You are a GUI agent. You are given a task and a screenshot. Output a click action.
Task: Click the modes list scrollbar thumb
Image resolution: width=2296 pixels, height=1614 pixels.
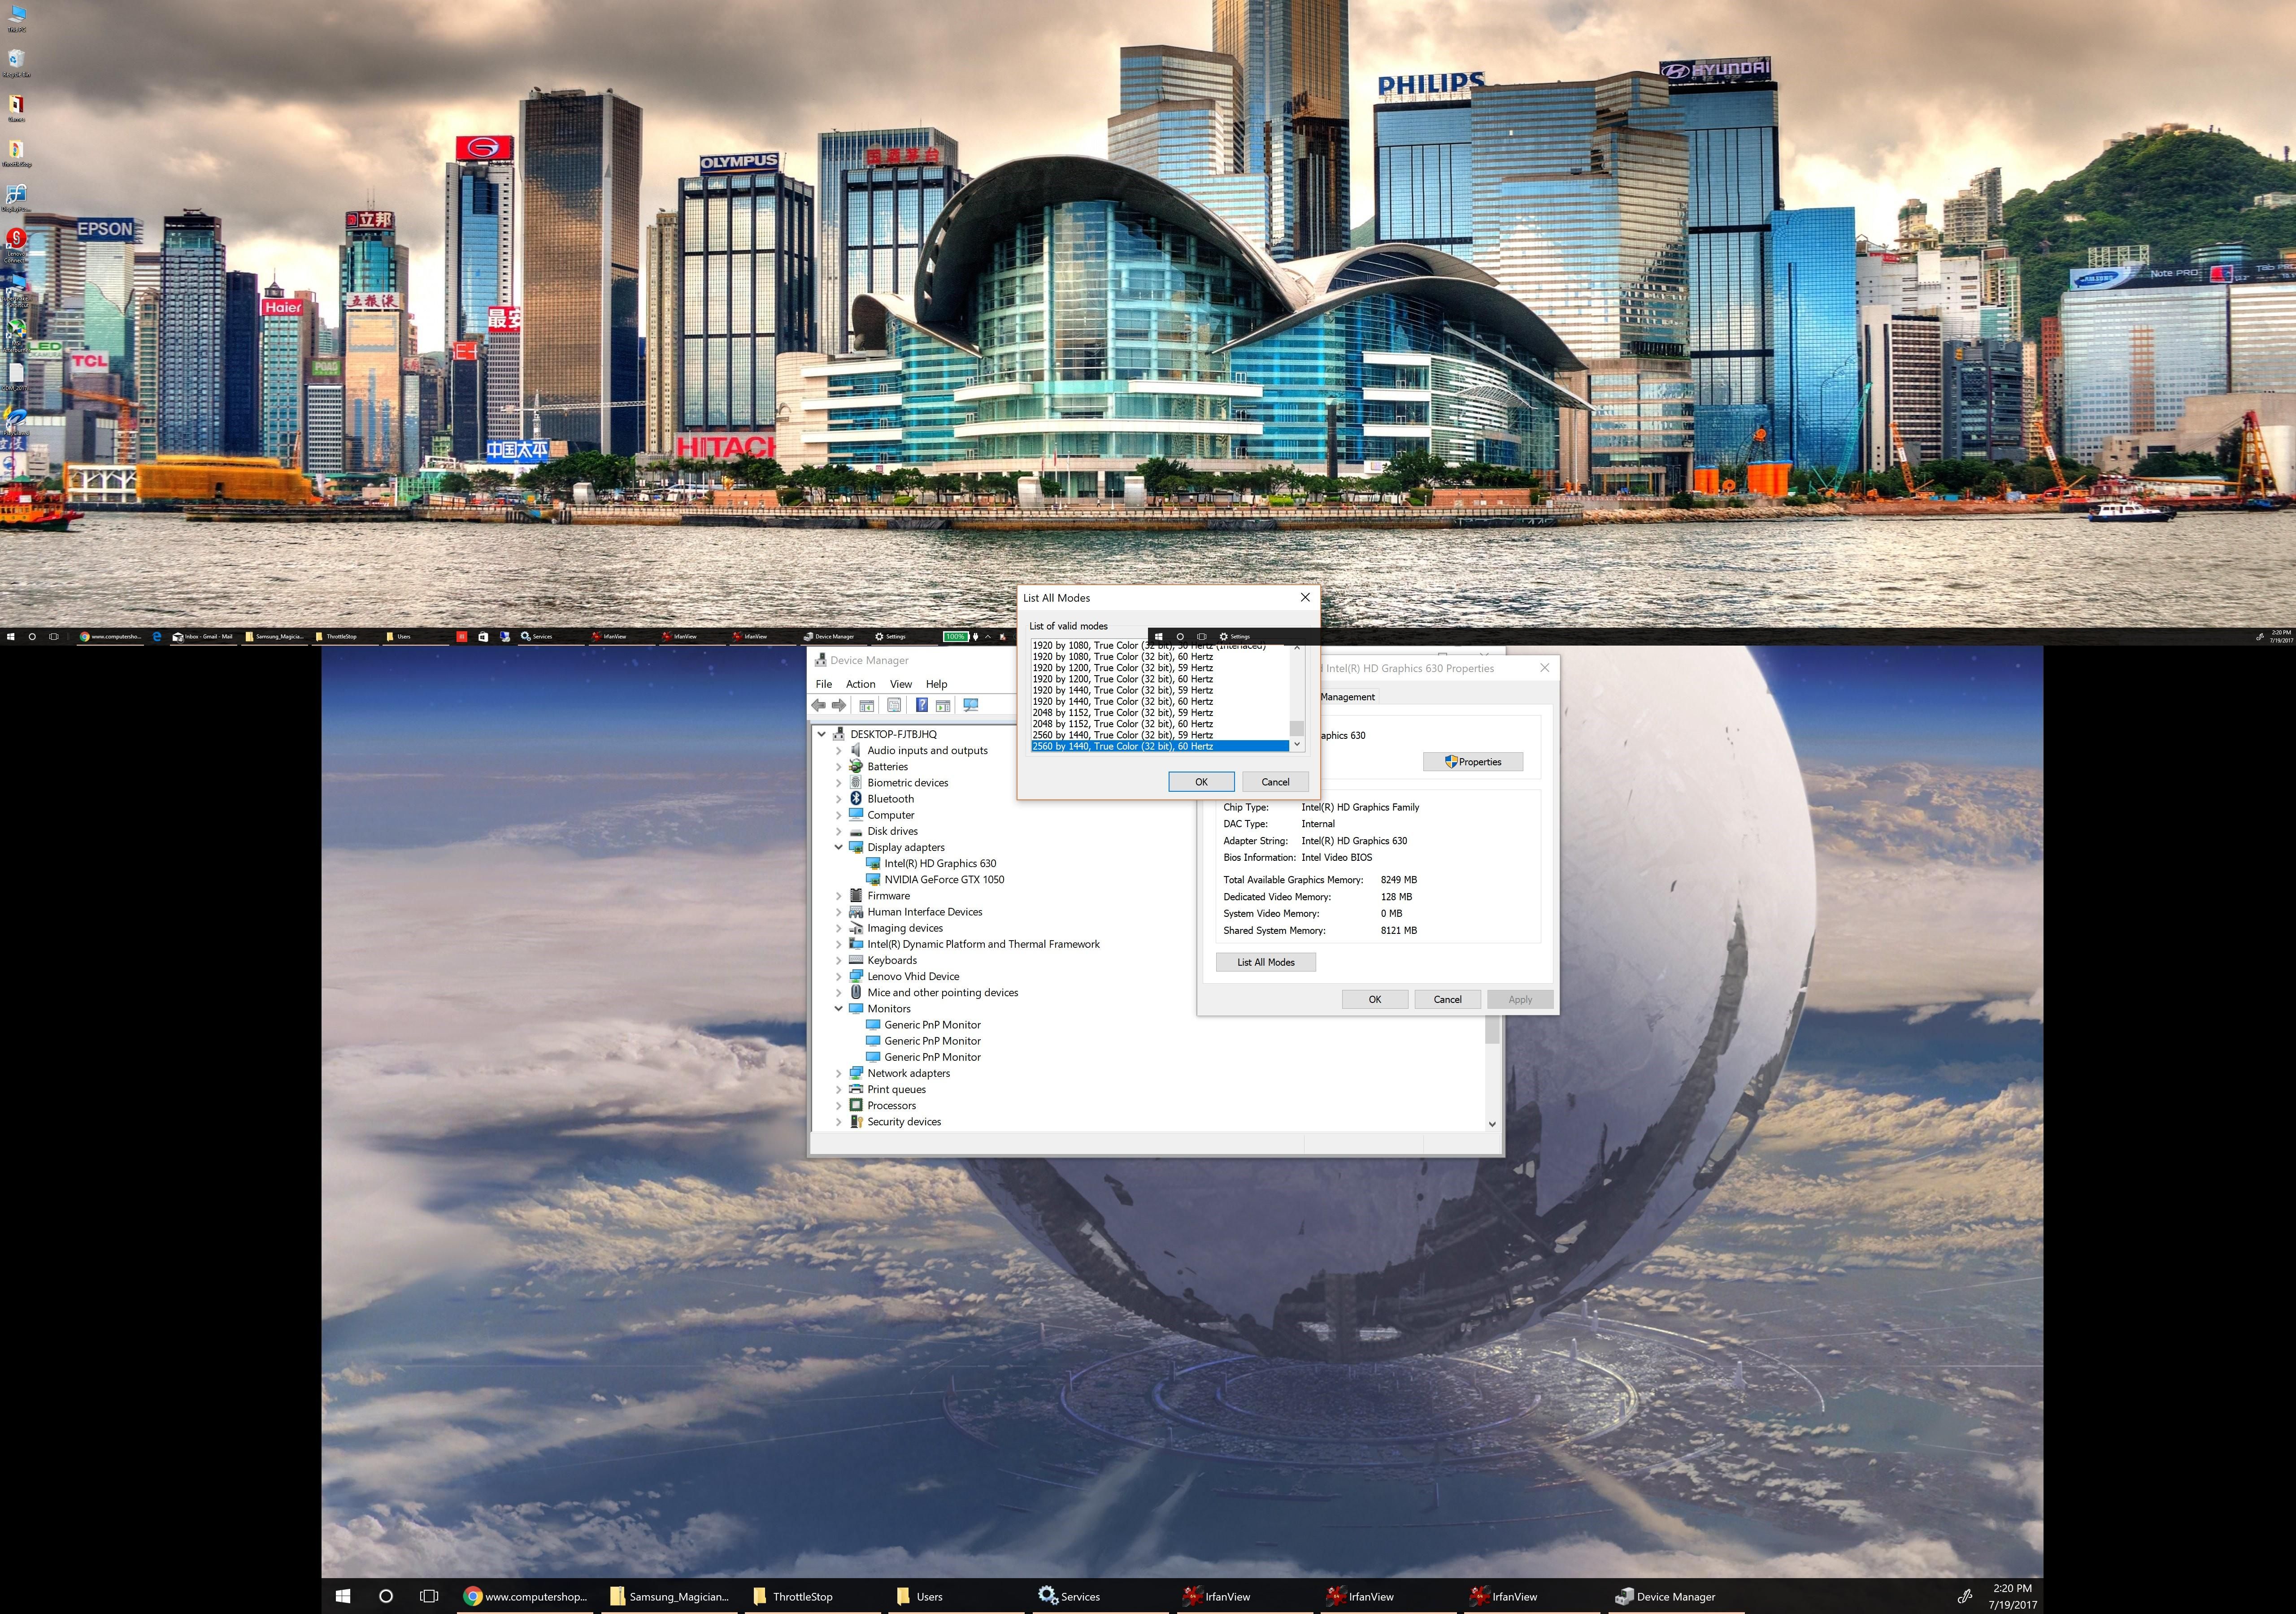coord(1297,728)
